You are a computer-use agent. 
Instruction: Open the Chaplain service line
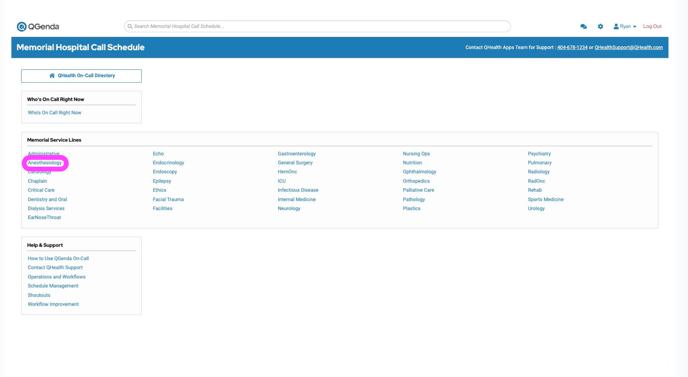click(x=37, y=181)
